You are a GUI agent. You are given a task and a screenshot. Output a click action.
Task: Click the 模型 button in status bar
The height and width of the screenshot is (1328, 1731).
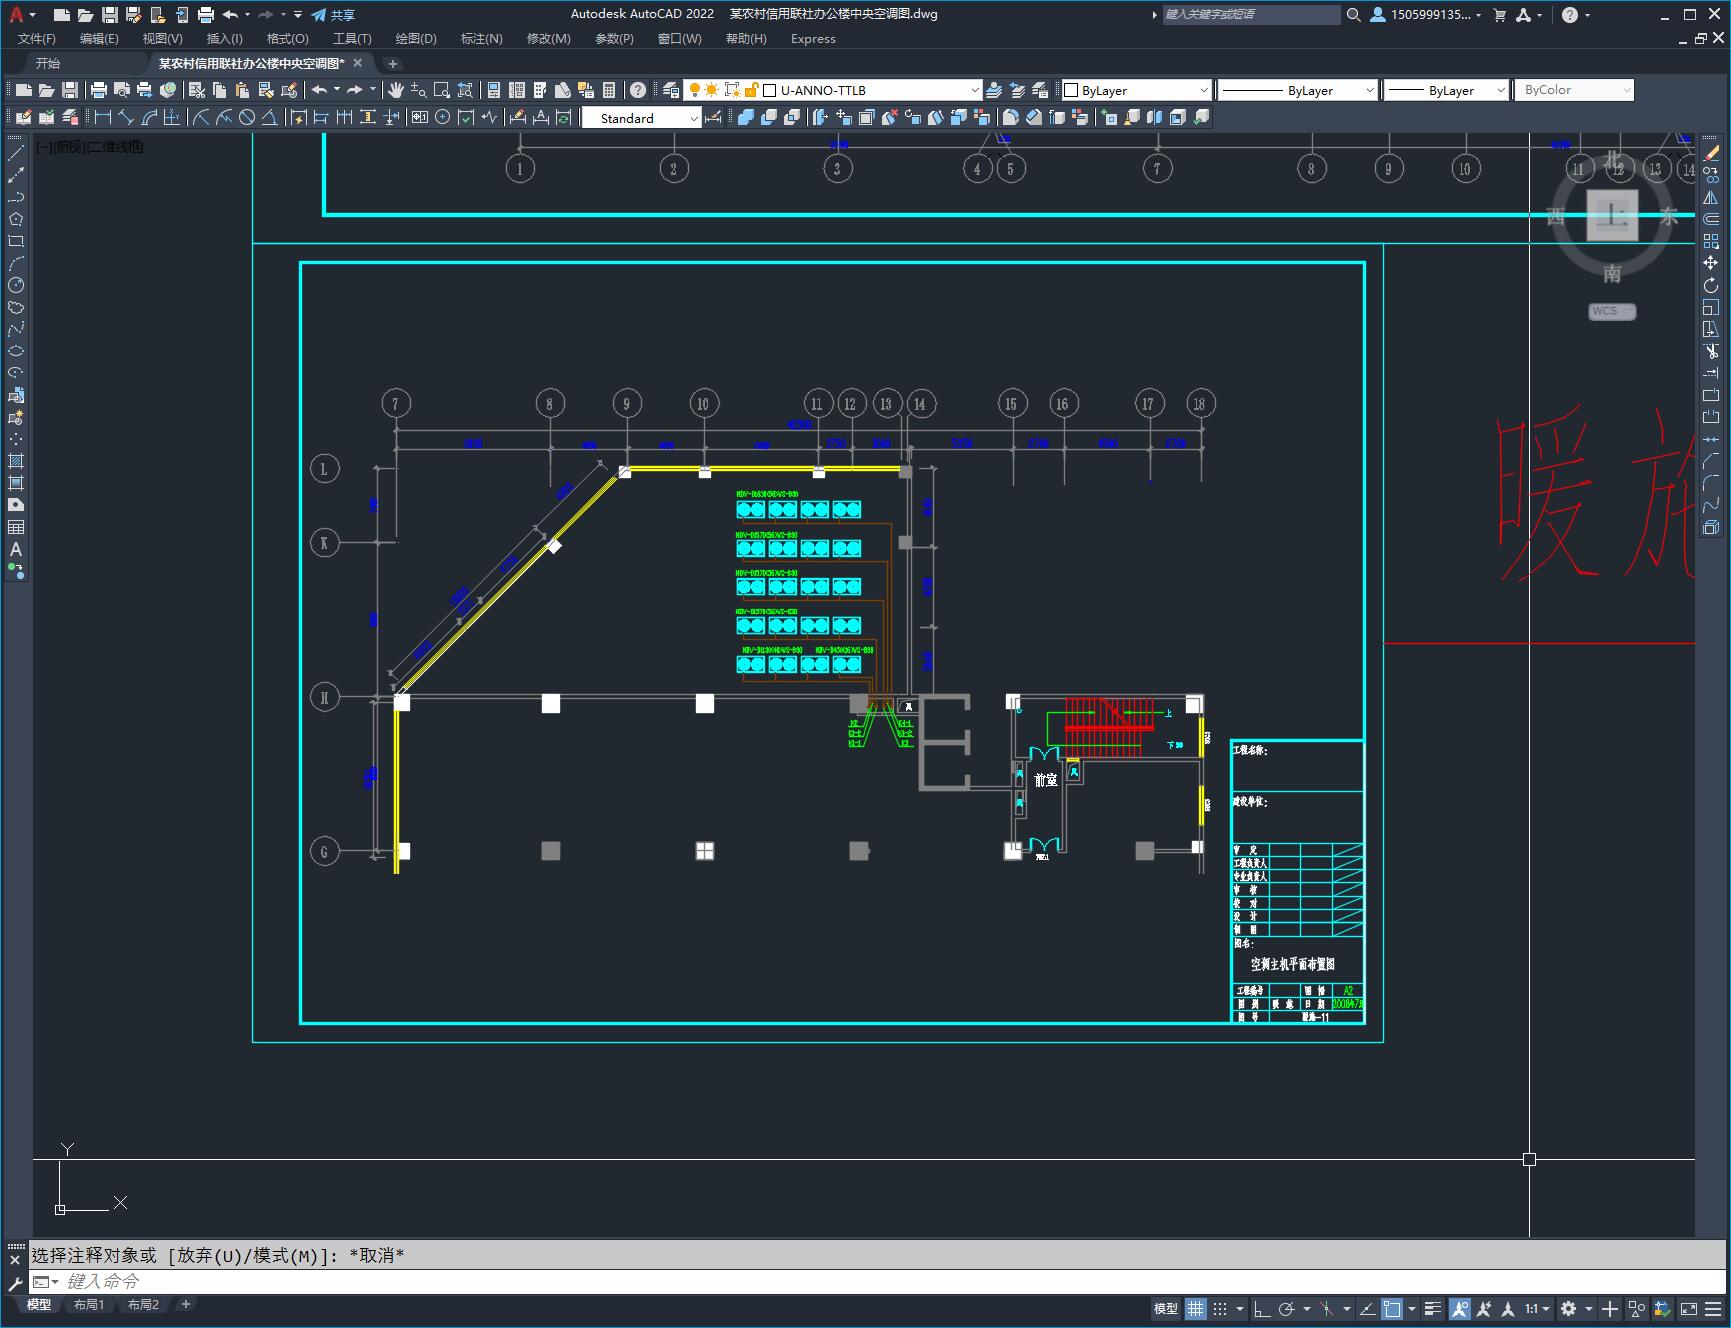pos(1166,1308)
